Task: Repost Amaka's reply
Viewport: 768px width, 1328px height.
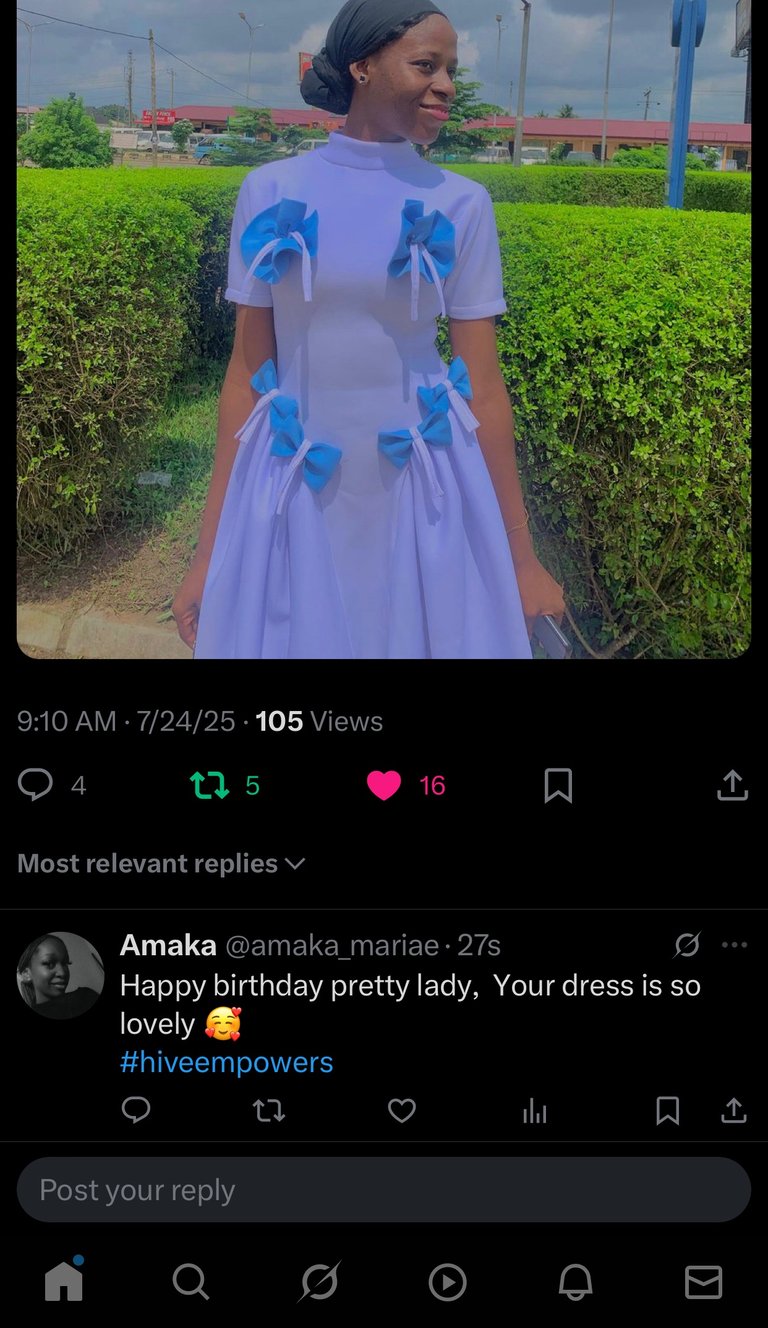Action: click(269, 1110)
